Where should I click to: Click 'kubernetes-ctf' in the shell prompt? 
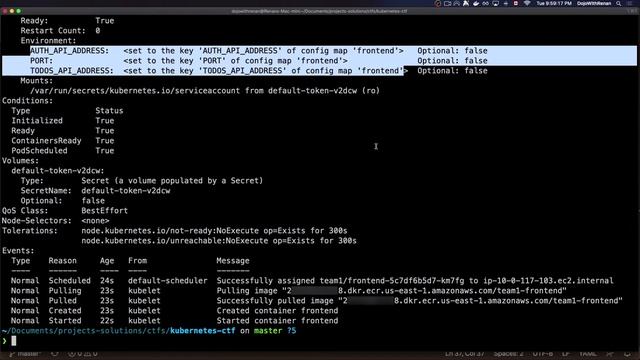(202, 331)
